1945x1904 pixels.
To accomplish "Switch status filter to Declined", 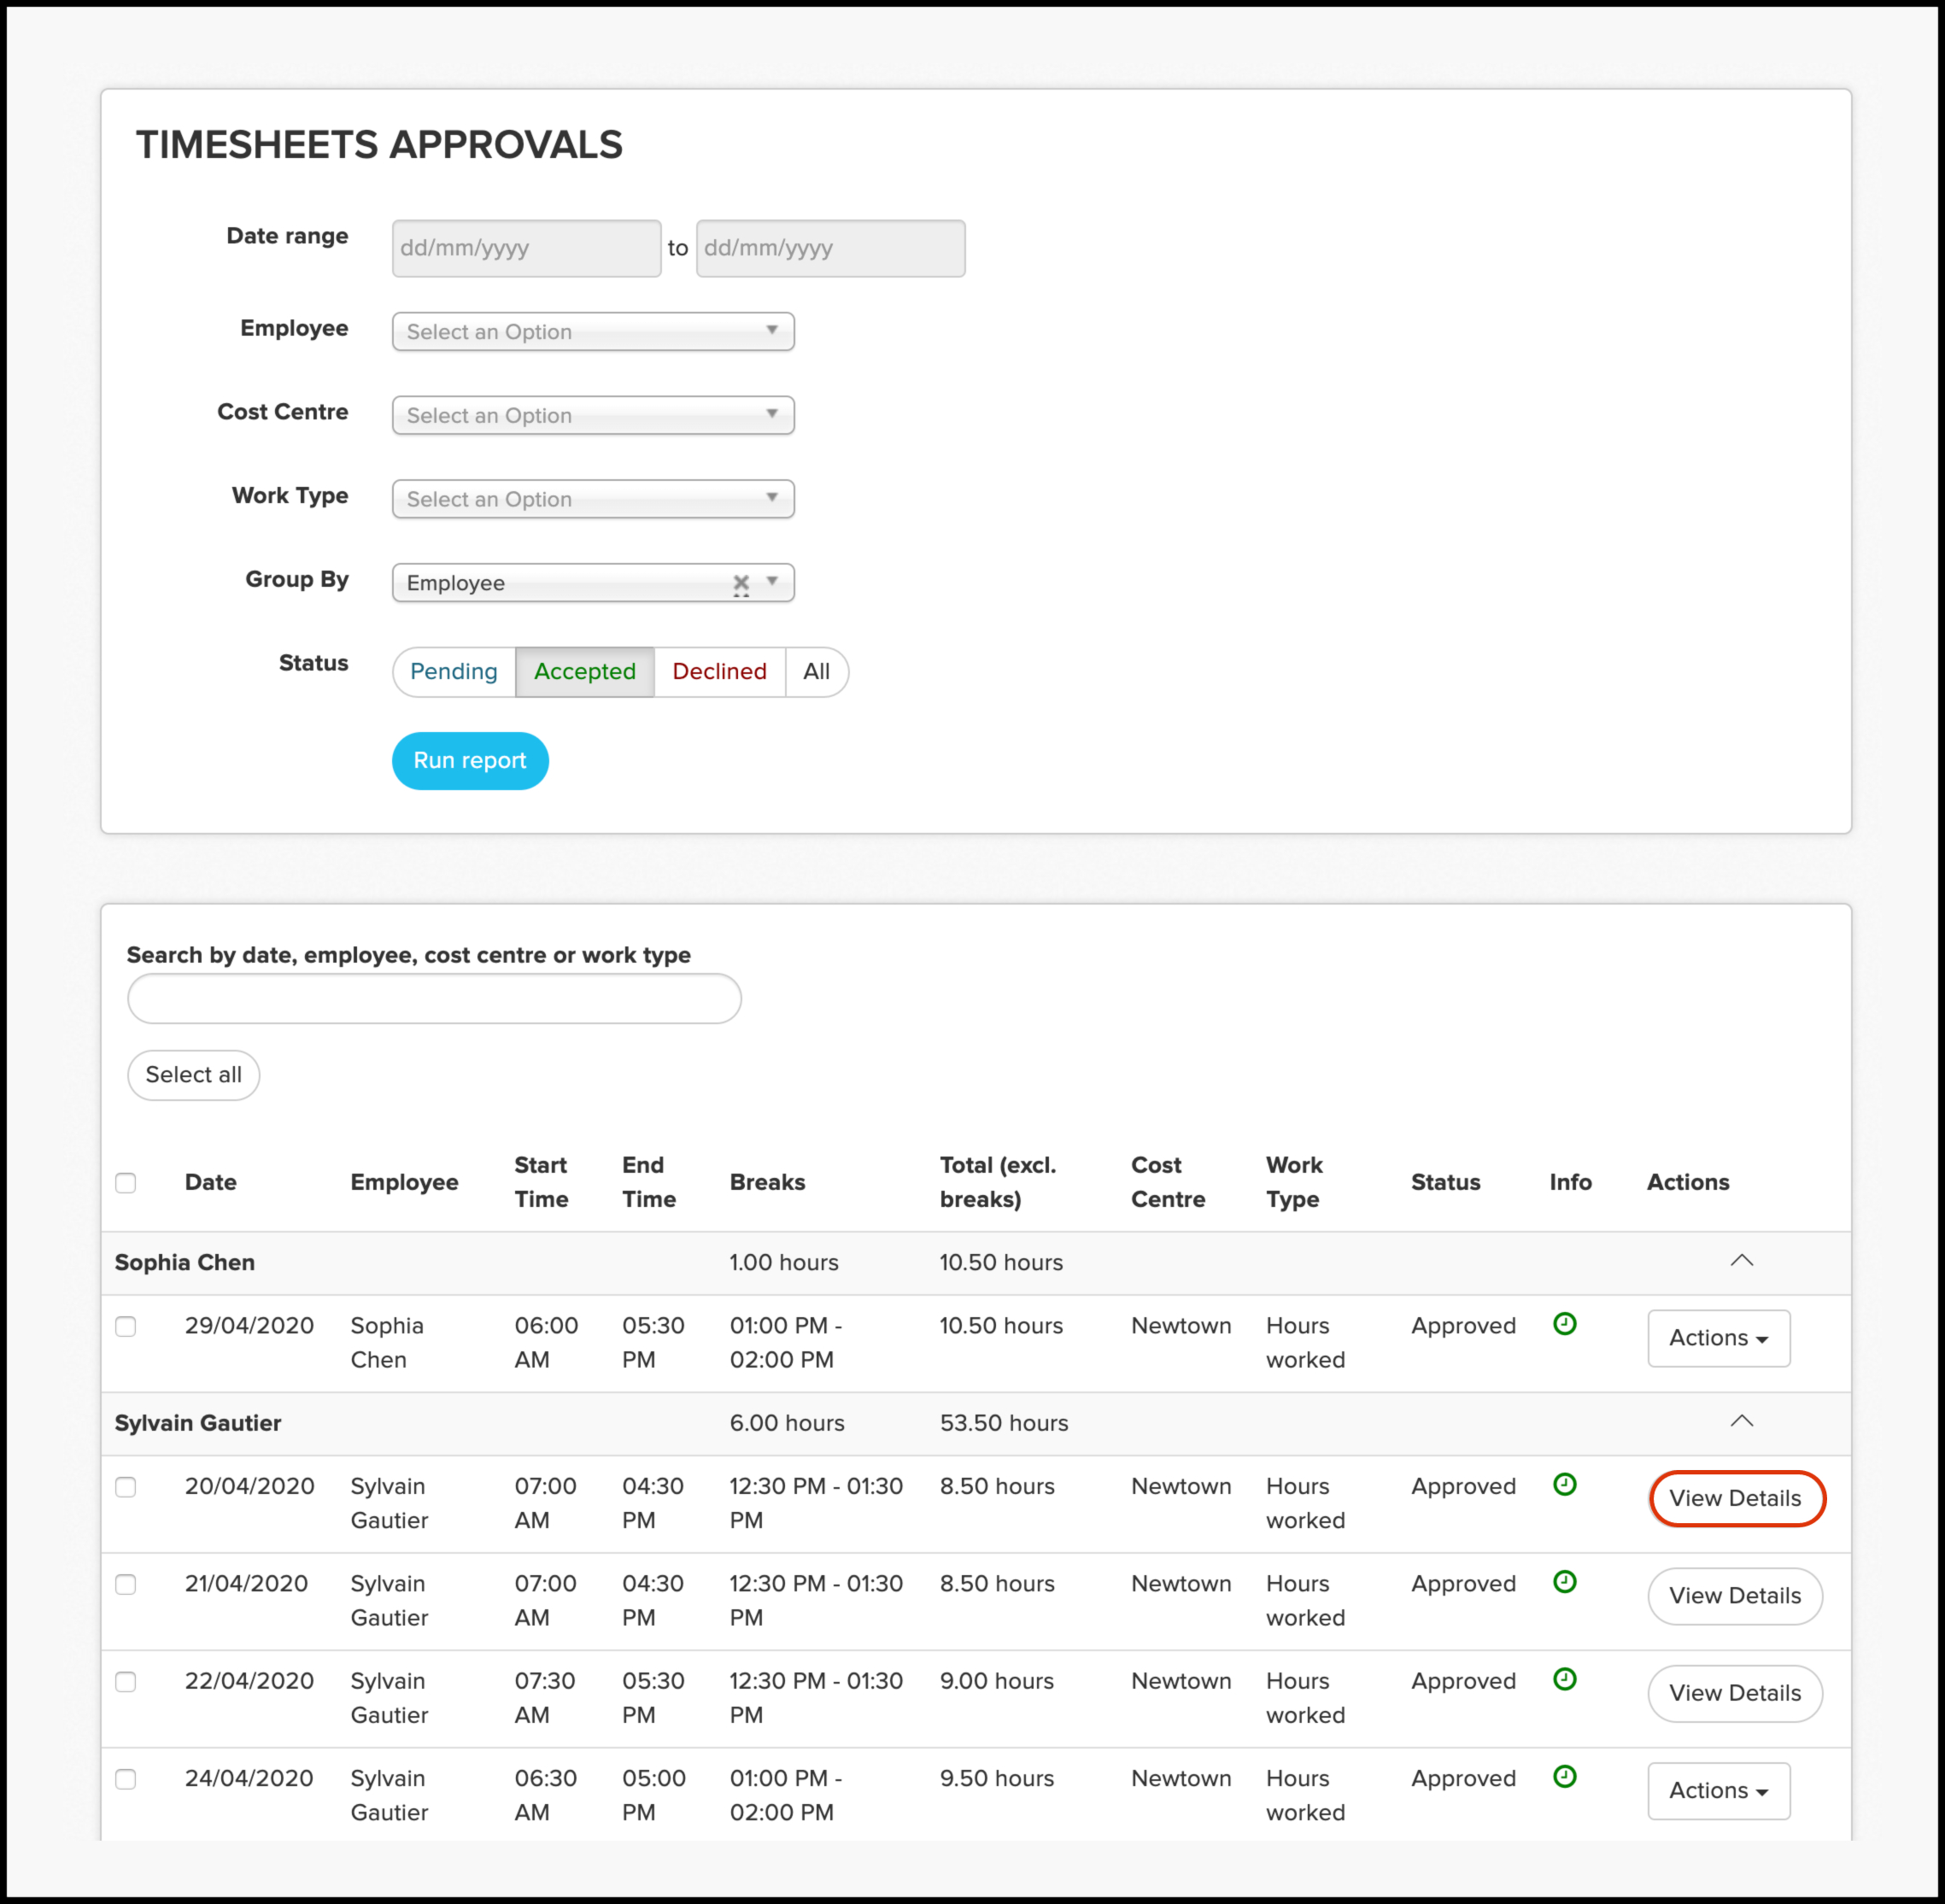I will (x=719, y=671).
